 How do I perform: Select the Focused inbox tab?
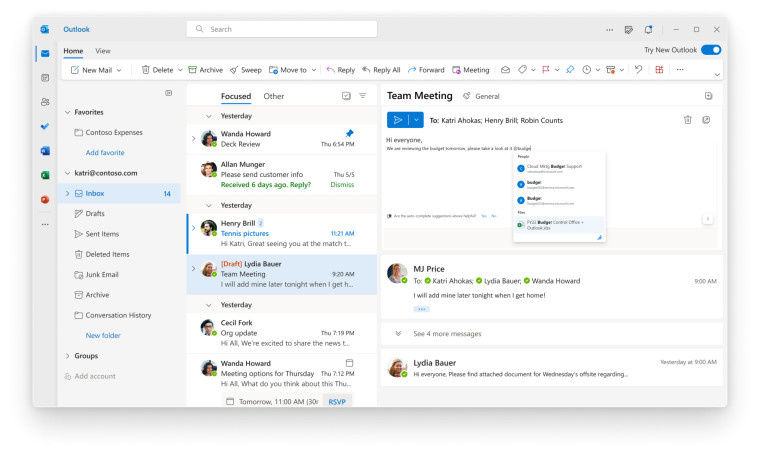tap(236, 96)
